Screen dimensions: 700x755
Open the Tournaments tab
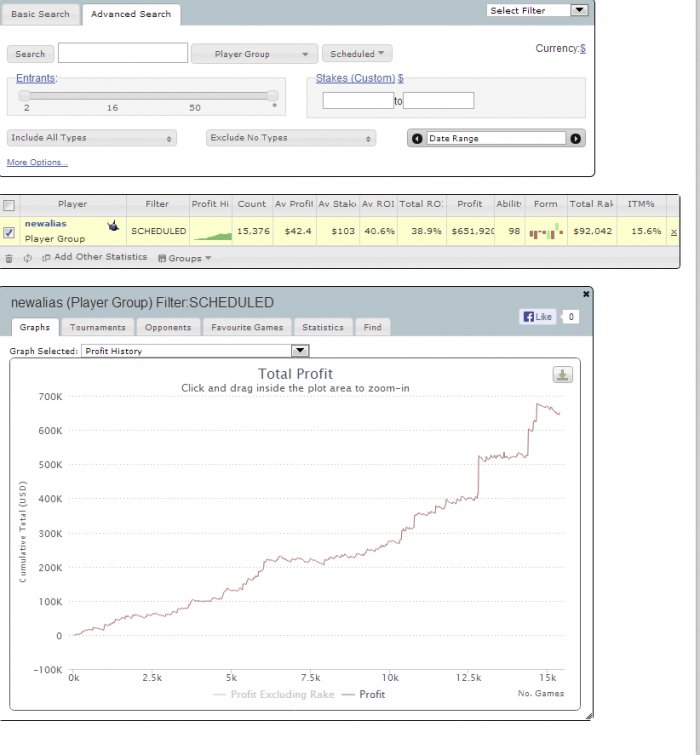pyautogui.click(x=98, y=327)
